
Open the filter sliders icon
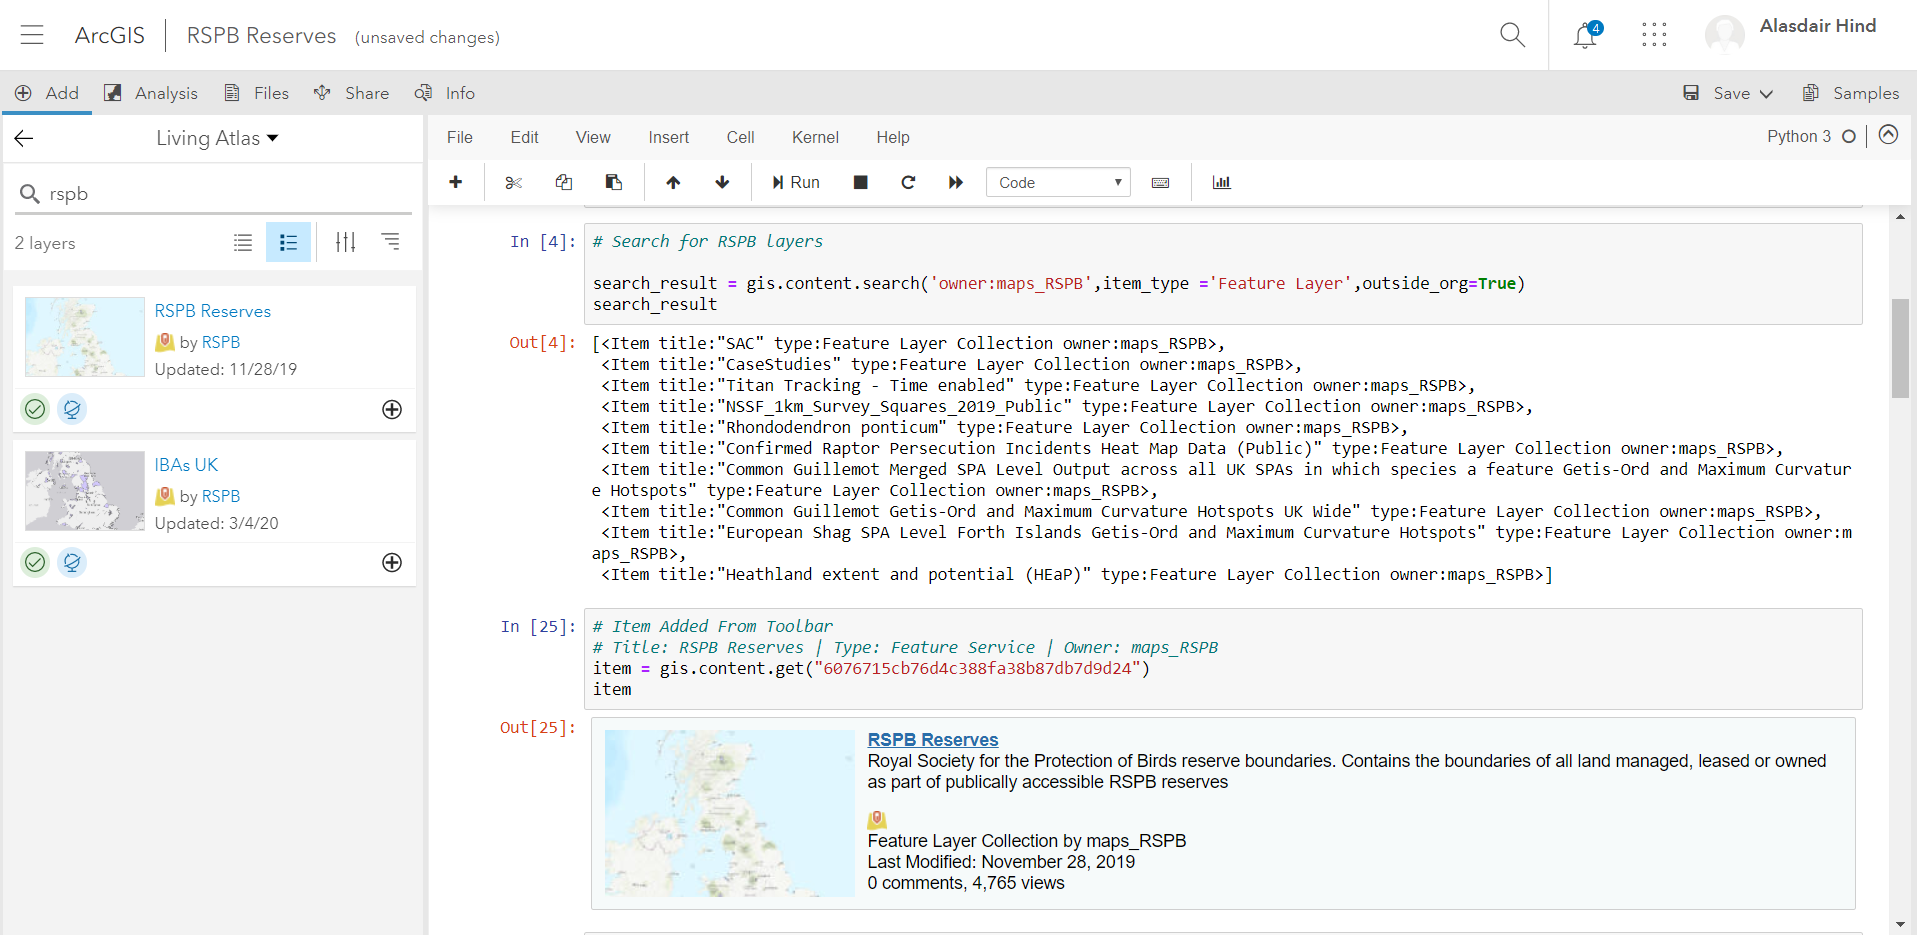click(x=345, y=242)
